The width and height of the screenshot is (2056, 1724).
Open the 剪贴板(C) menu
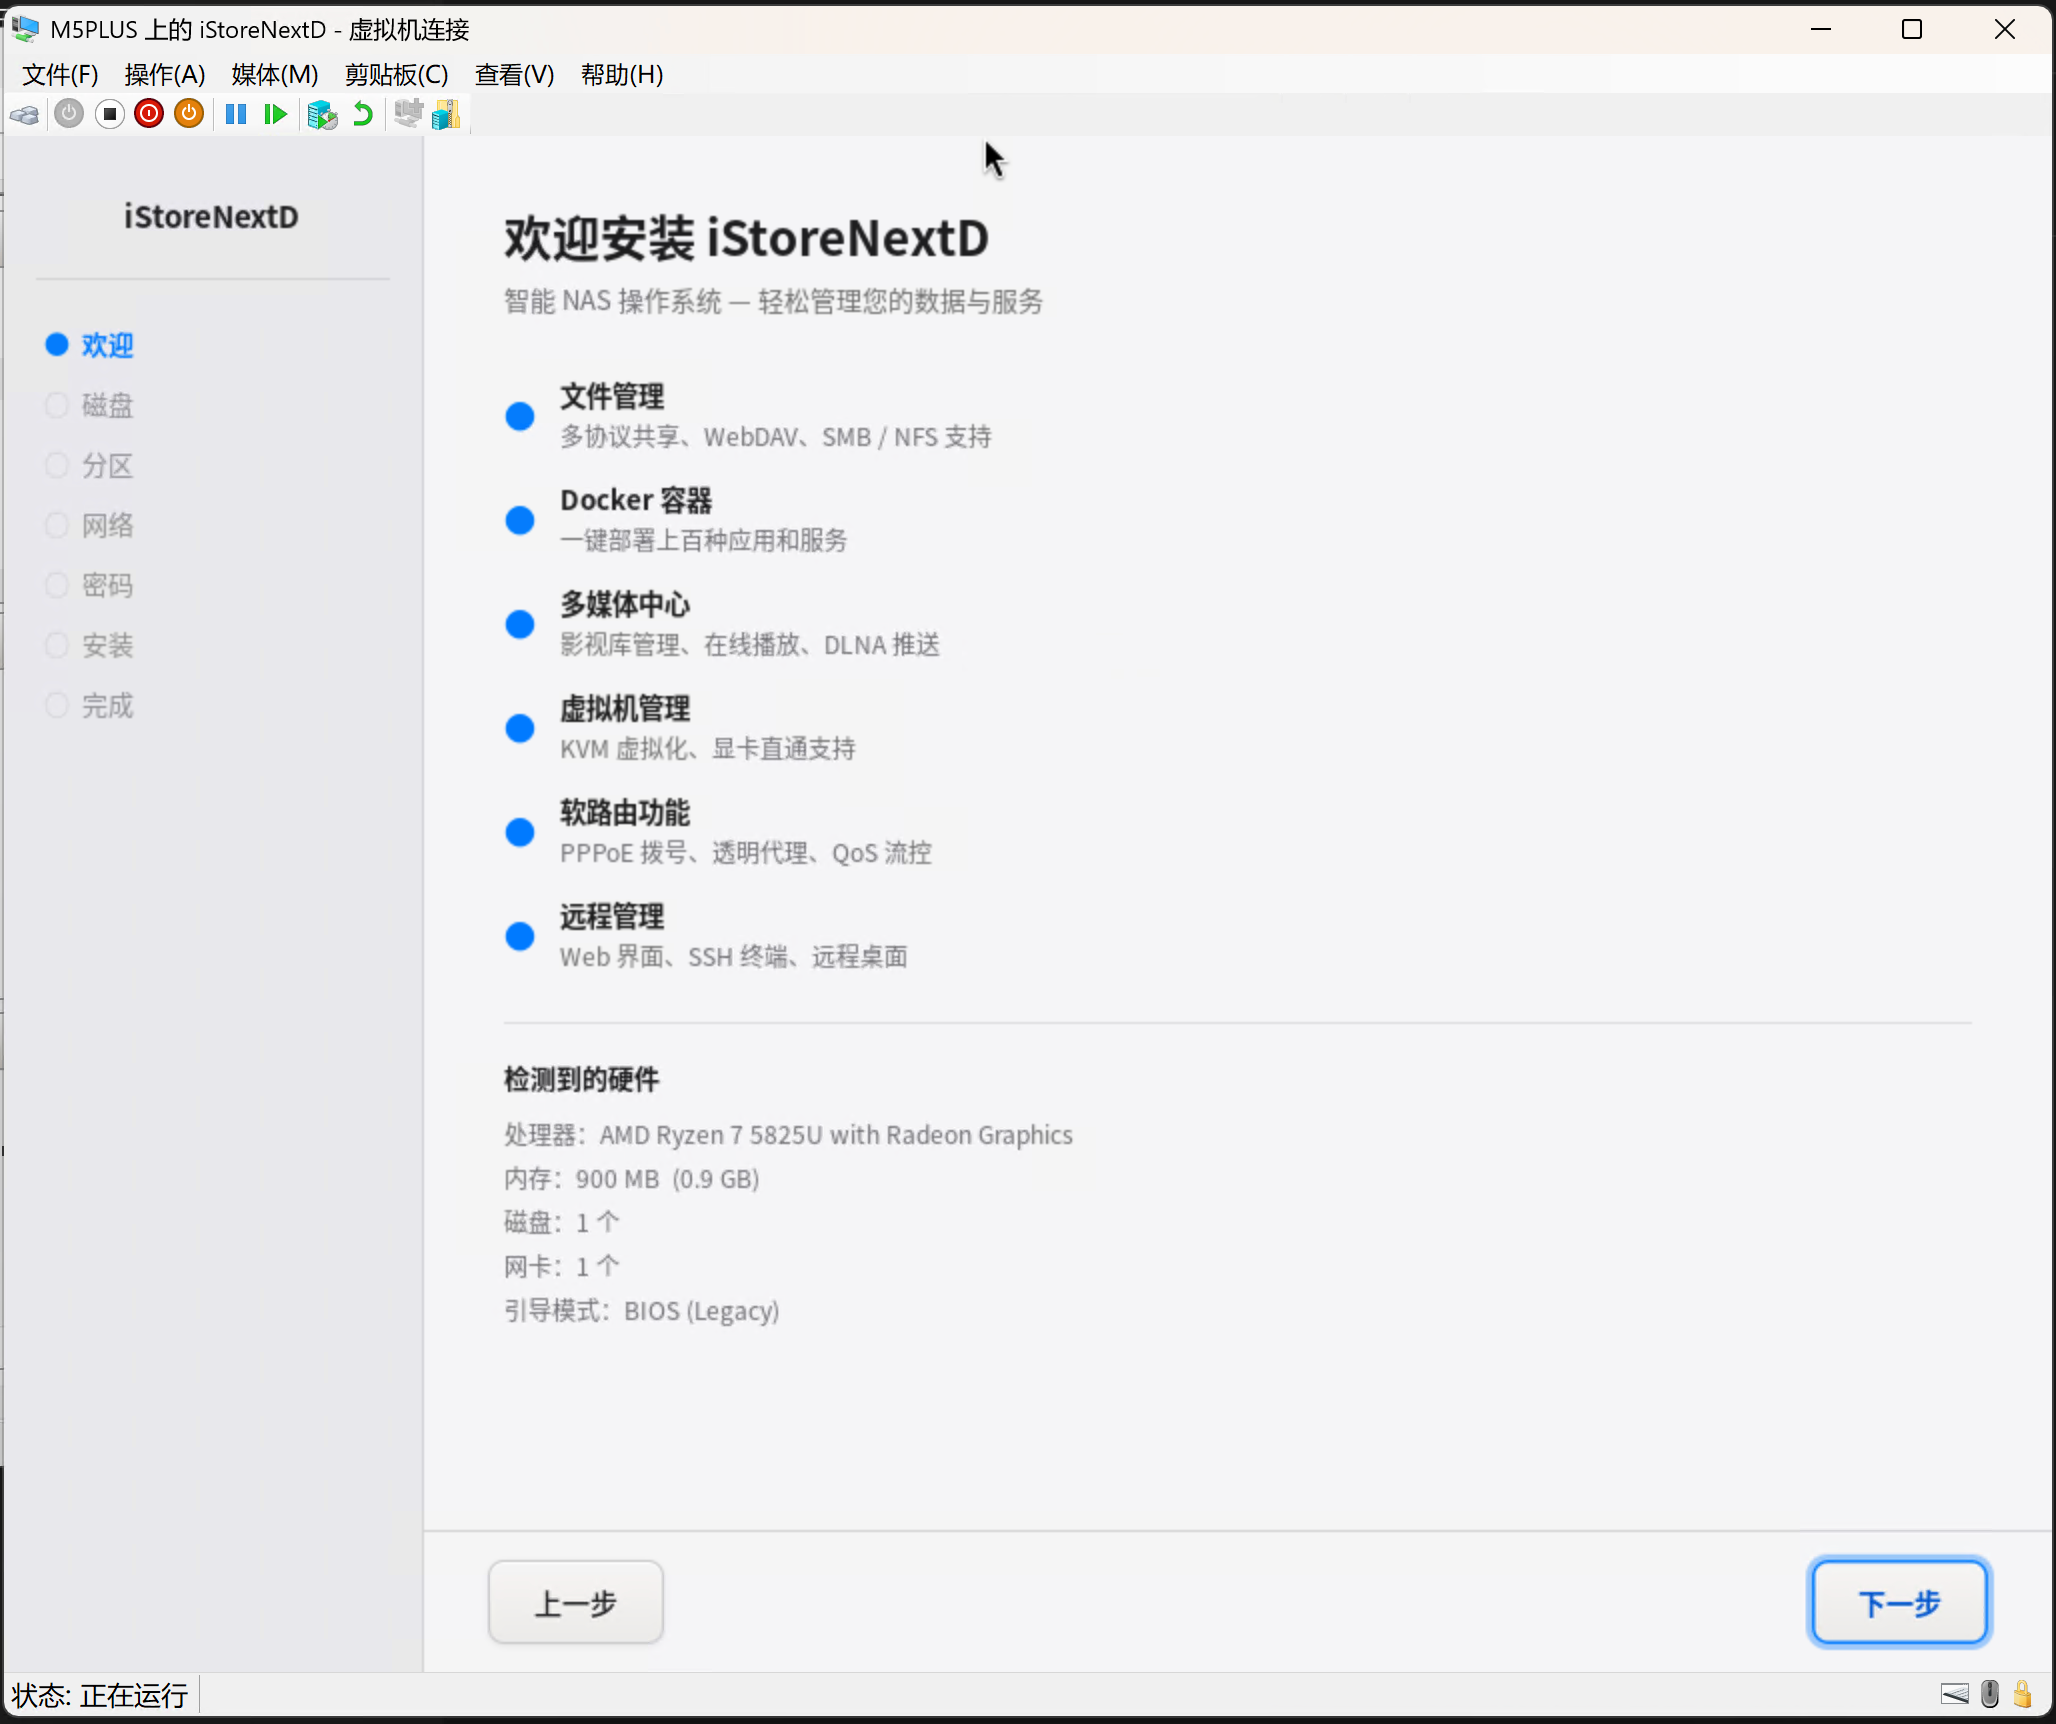point(396,75)
